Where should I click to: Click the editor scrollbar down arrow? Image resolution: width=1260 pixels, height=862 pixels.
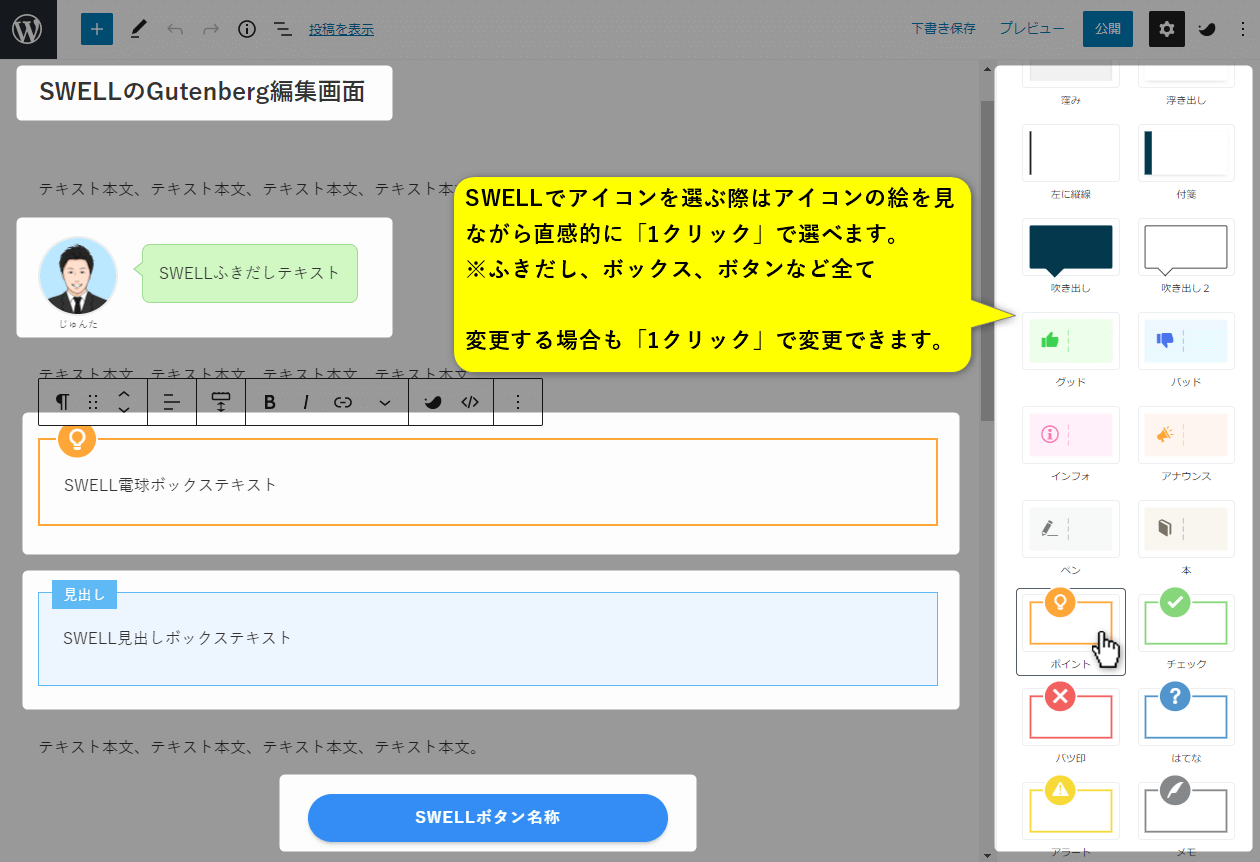[987, 855]
